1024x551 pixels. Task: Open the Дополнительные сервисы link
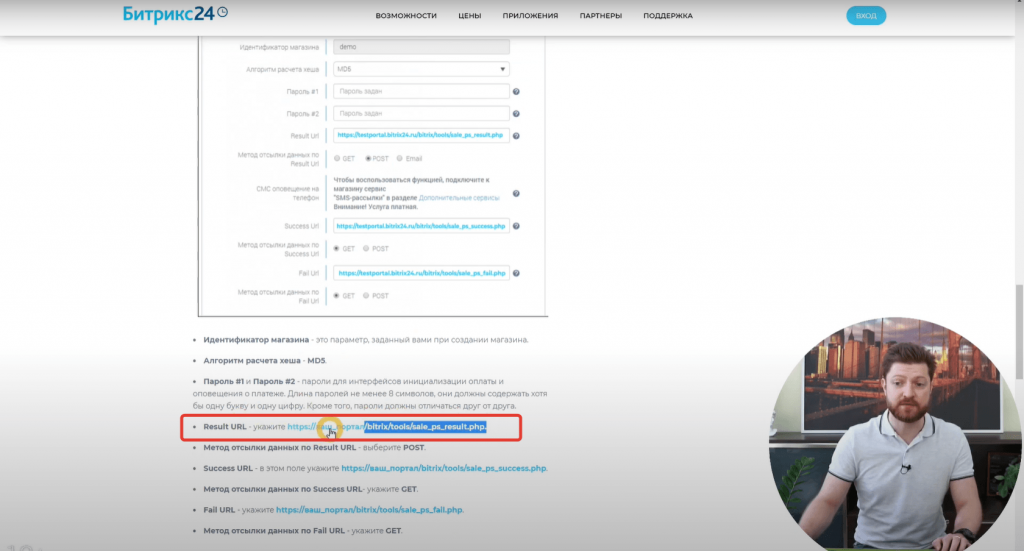click(x=459, y=198)
